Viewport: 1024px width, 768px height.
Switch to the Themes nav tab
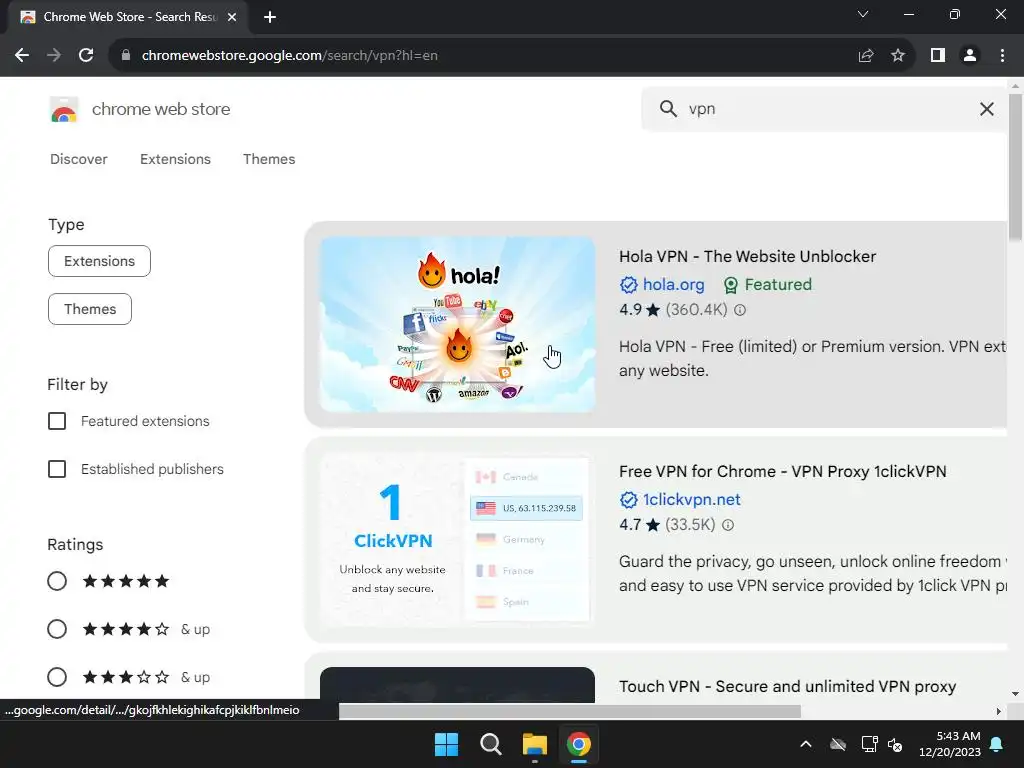point(269,159)
